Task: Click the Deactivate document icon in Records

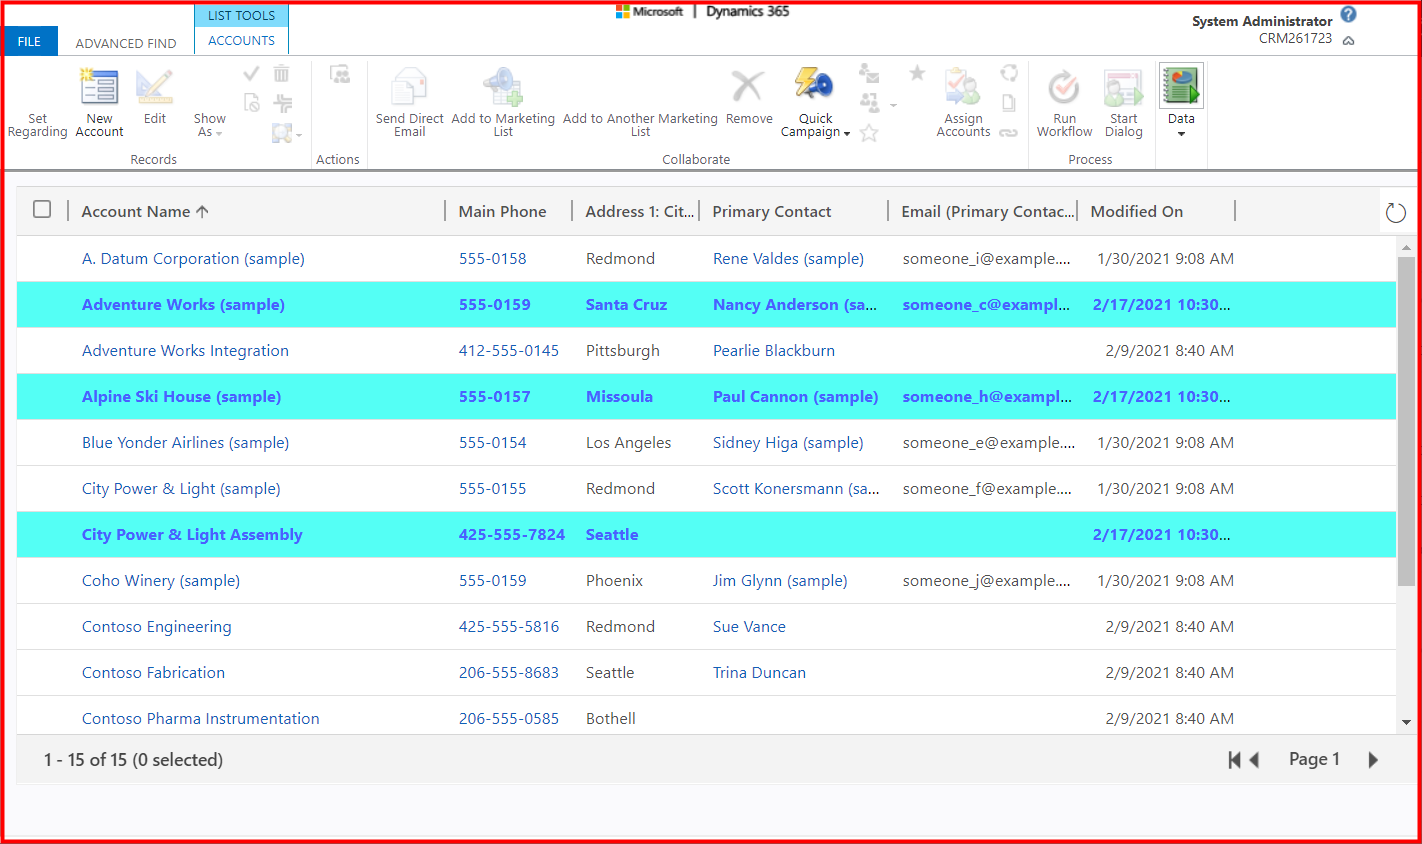Action: (x=252, y=102)
